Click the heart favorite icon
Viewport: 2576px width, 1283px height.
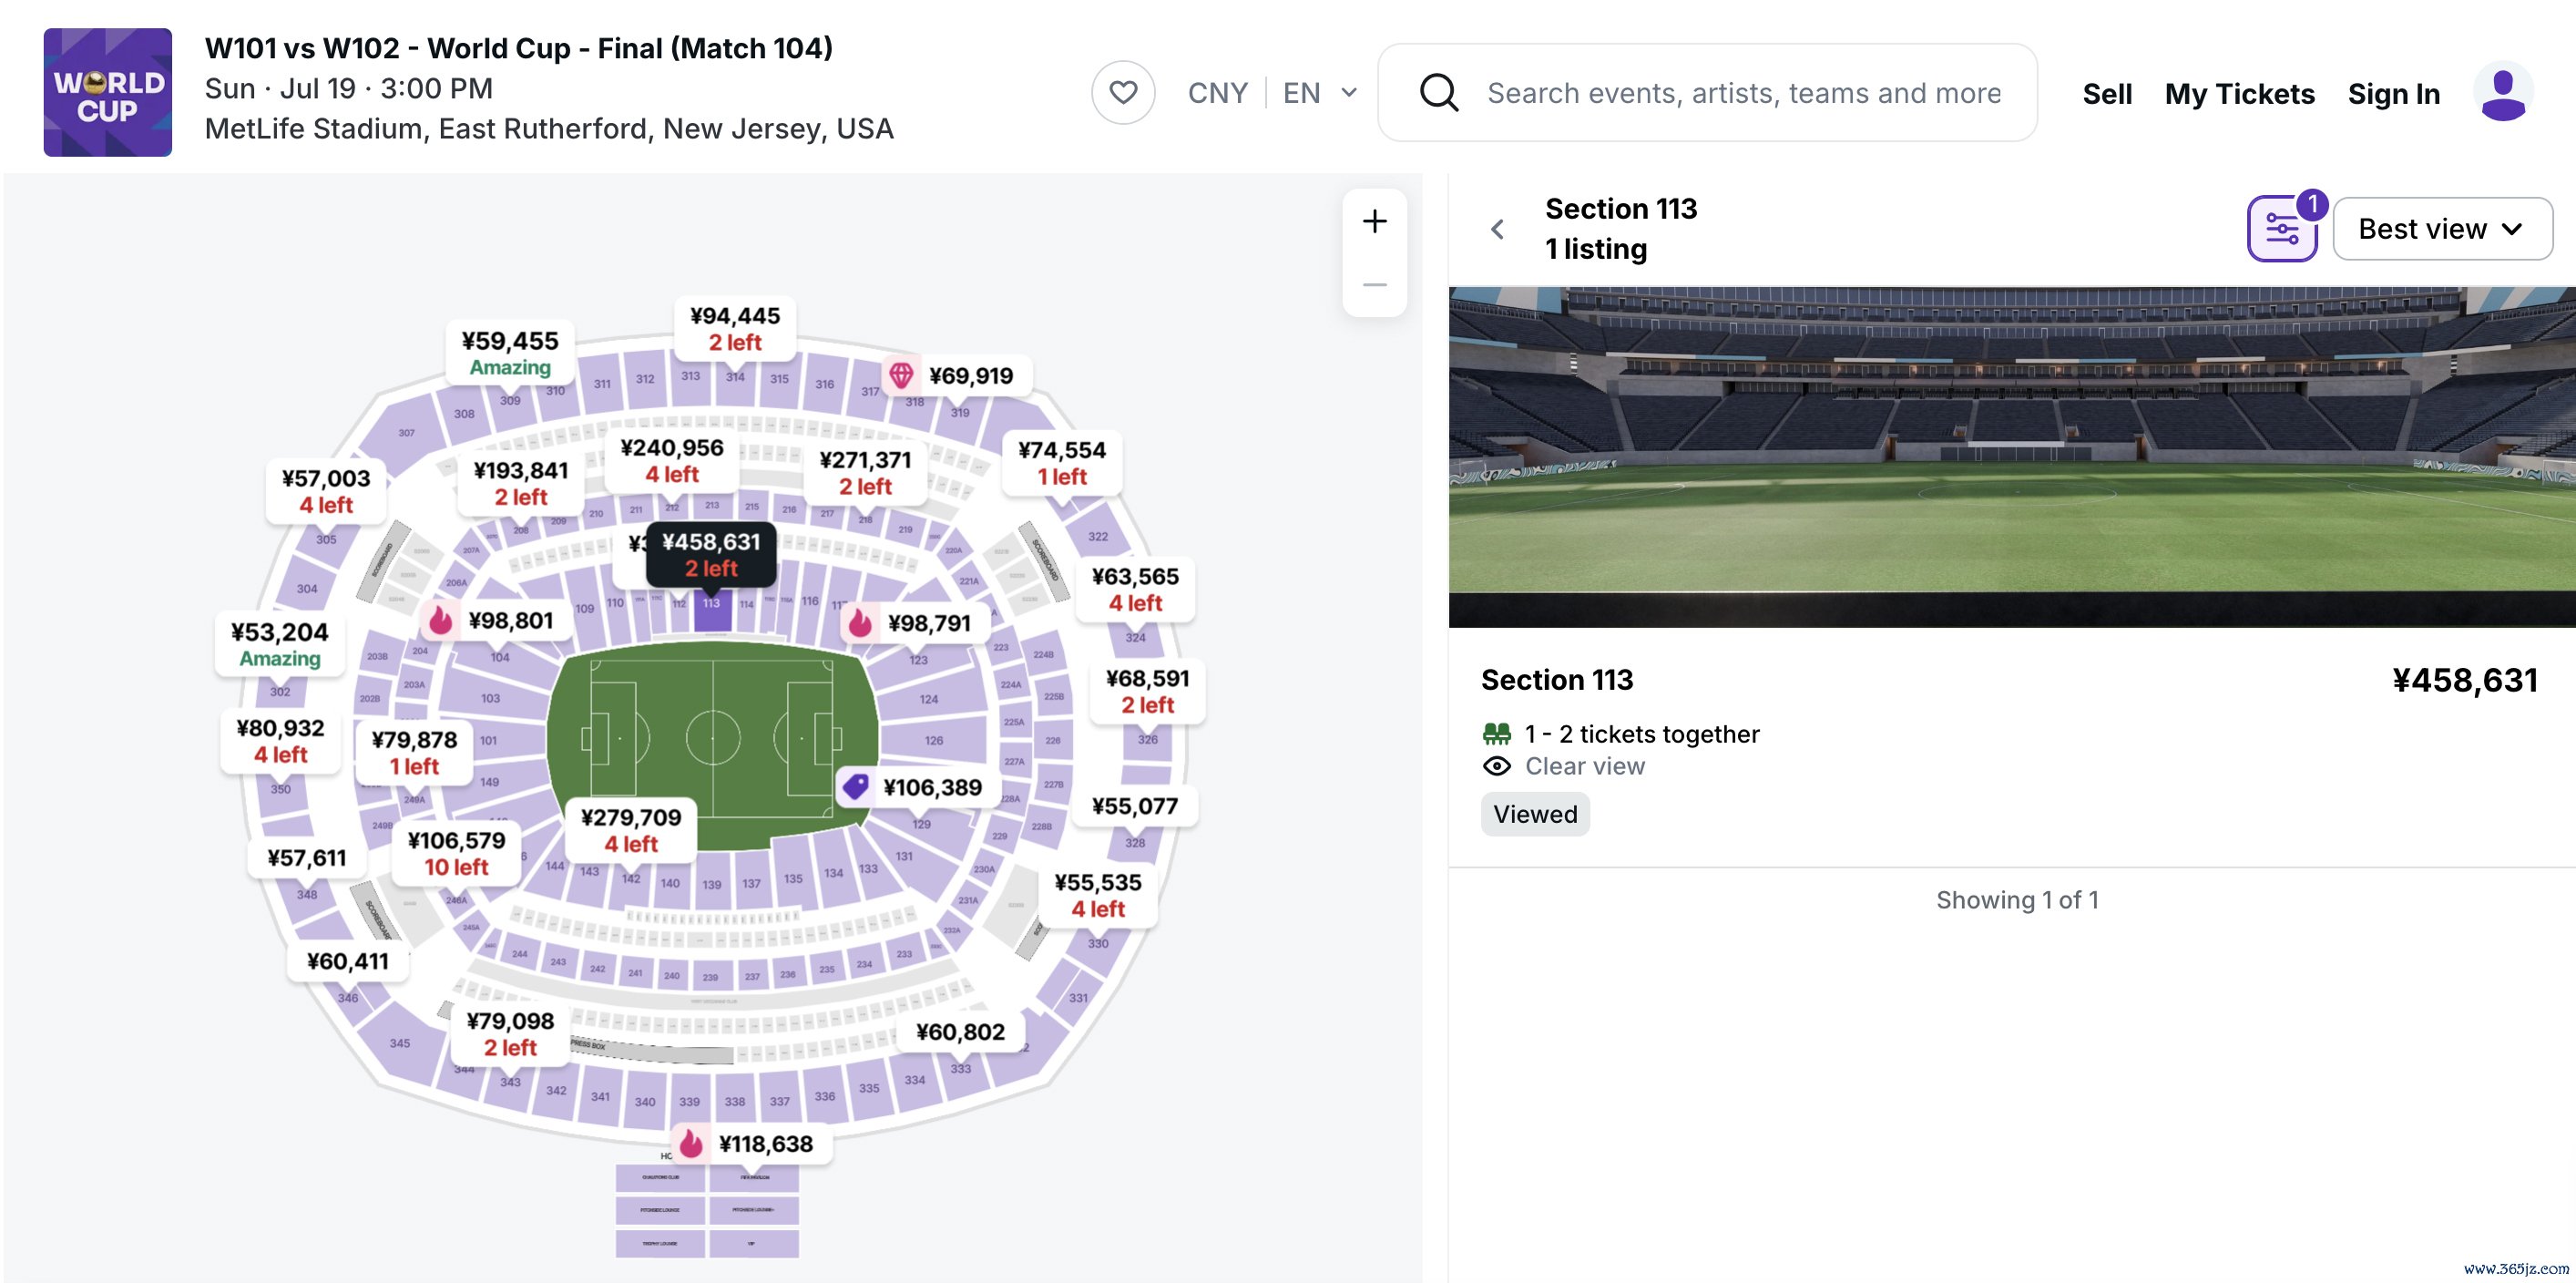(1123, 93)
